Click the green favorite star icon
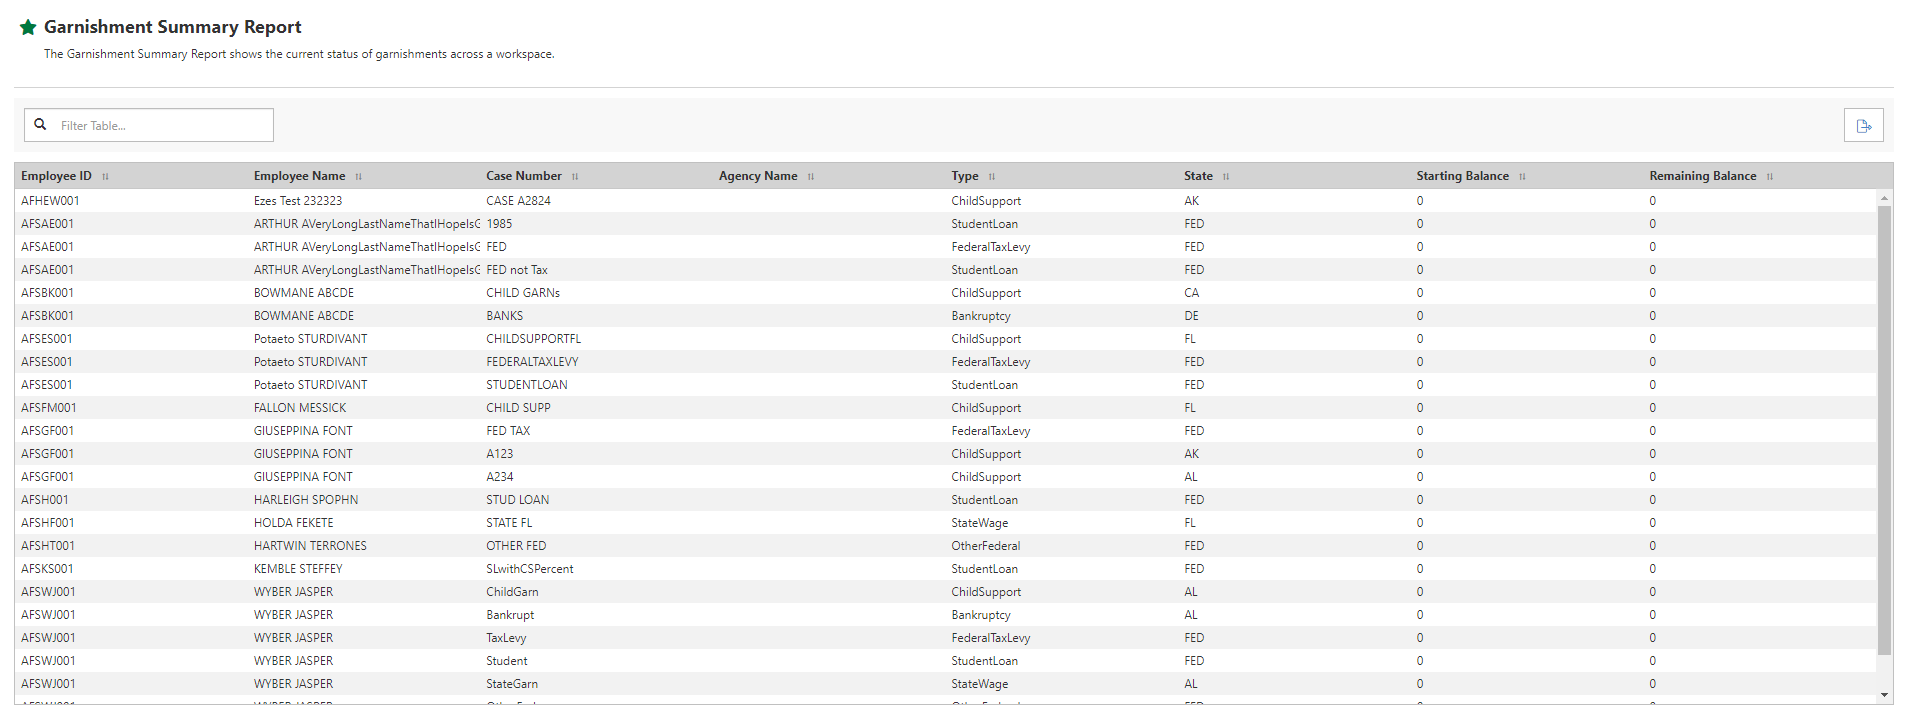Image resolution: width=1909 pixels, height=728 pixels. [x=28, y=28]
